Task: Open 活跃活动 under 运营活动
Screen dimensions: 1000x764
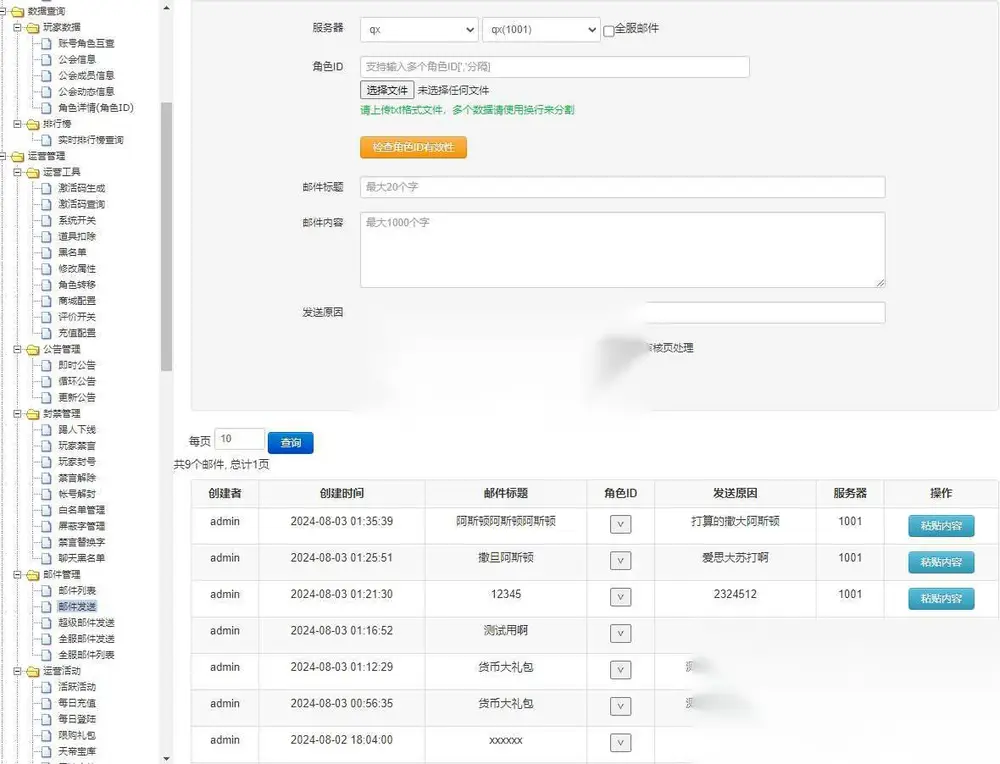Action: coord(77,687)
